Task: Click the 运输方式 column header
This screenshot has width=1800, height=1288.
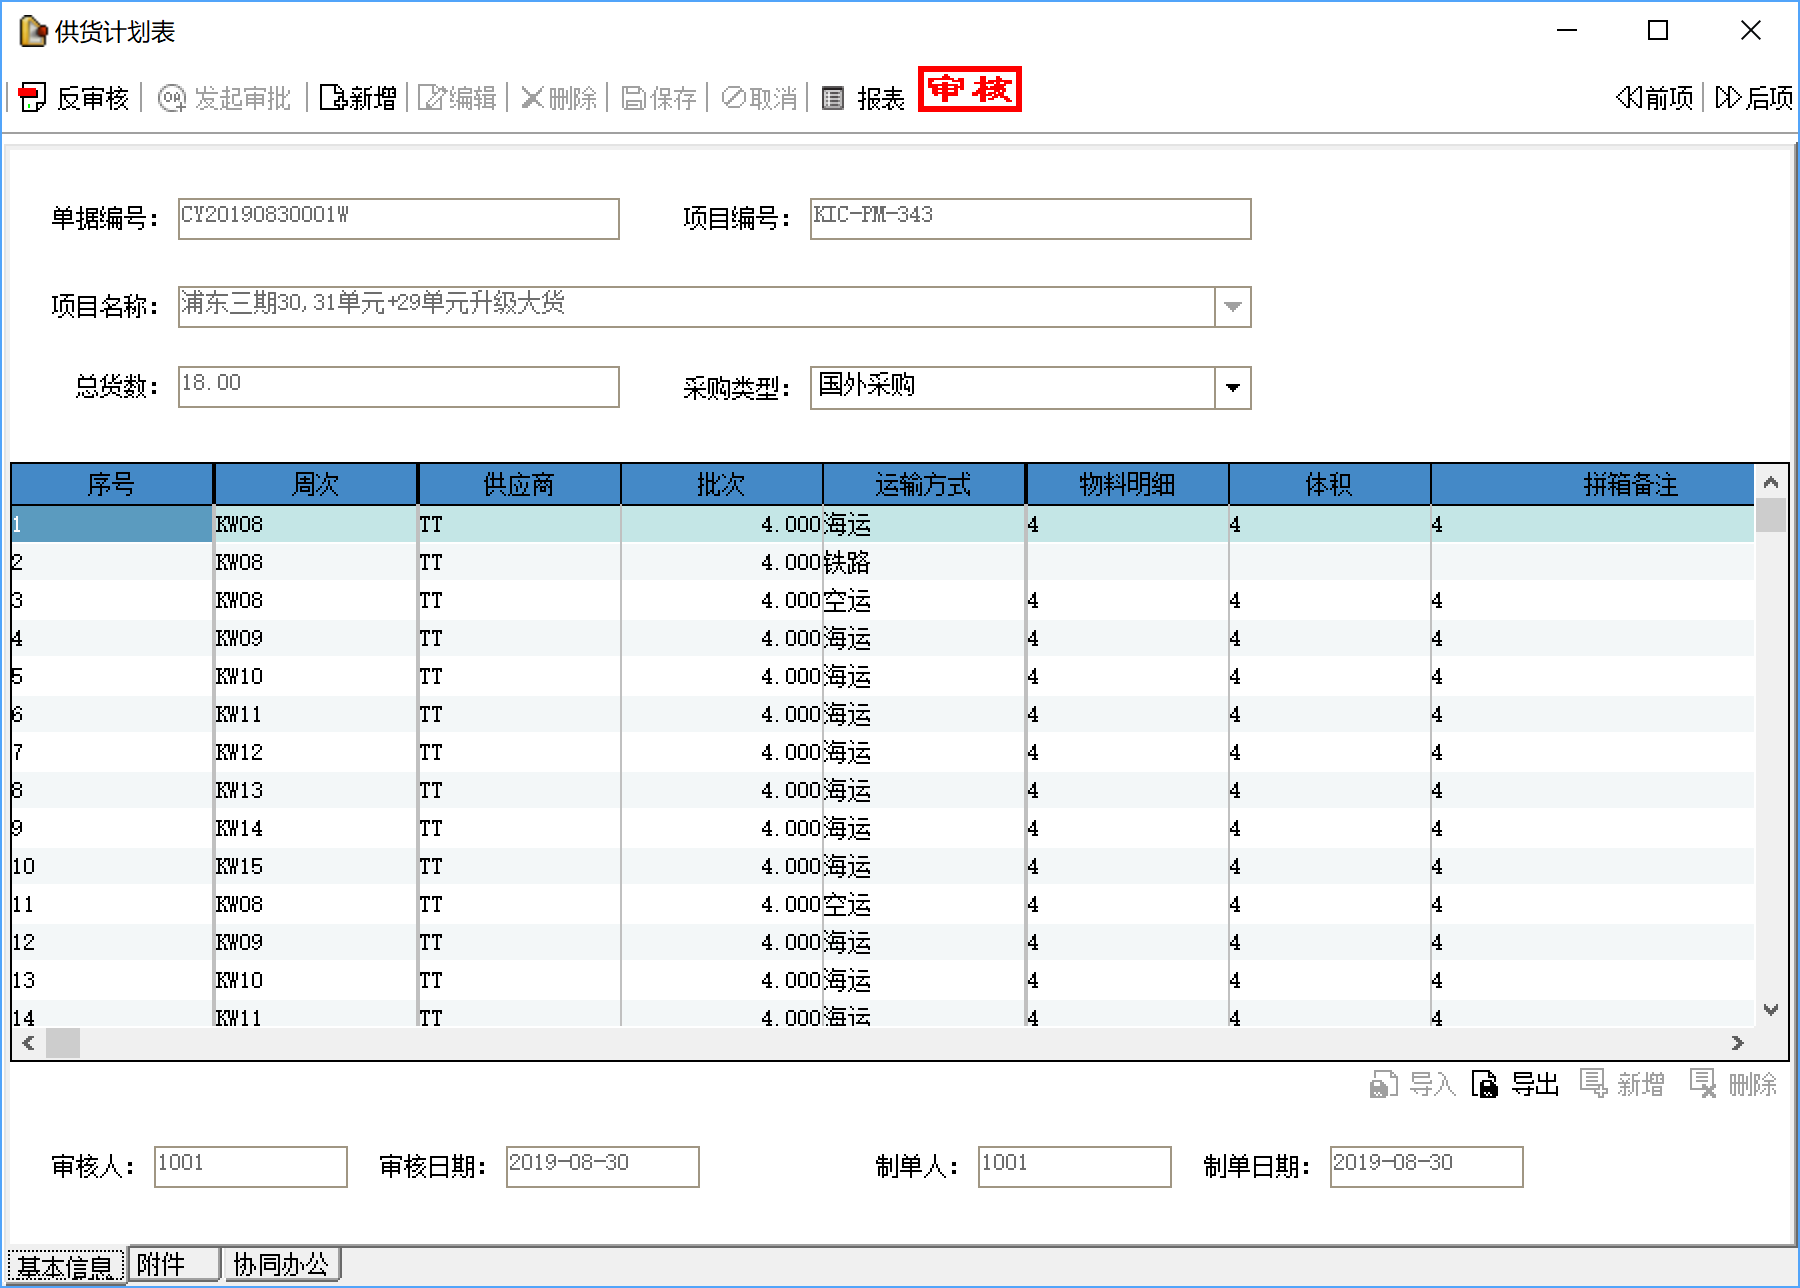Action: 923,485
